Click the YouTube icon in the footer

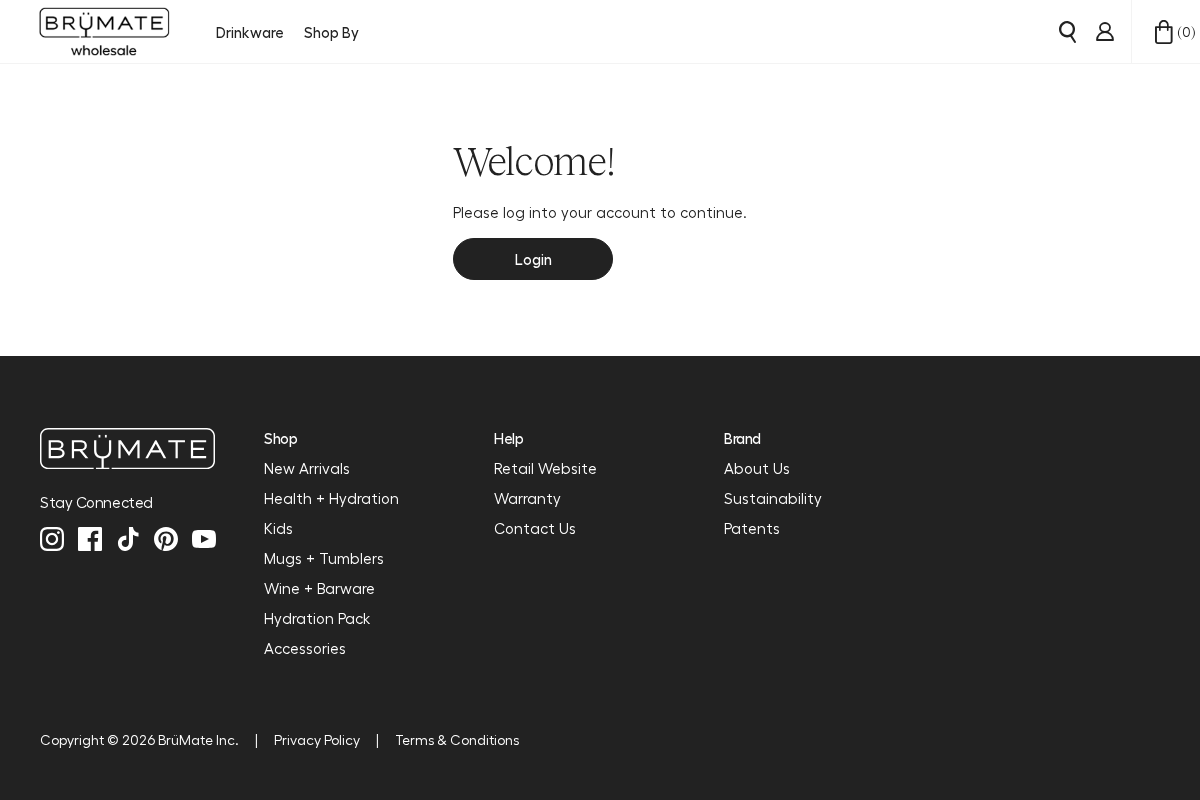[204, 539]
